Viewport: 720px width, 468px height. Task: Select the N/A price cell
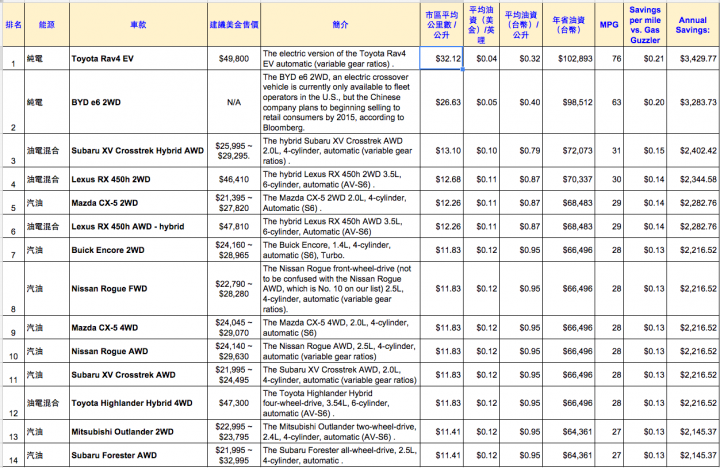tap(234, 102)
